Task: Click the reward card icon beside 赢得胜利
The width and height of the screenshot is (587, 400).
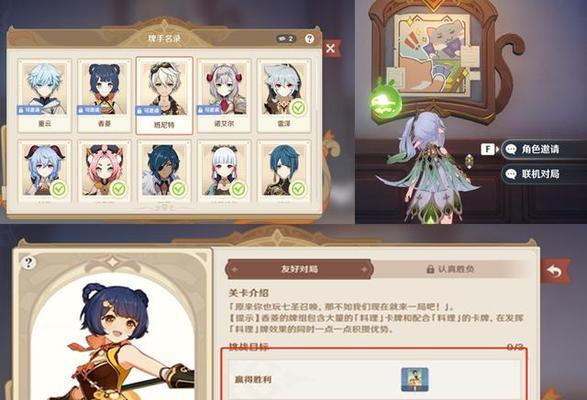Action: click(415, 379)
